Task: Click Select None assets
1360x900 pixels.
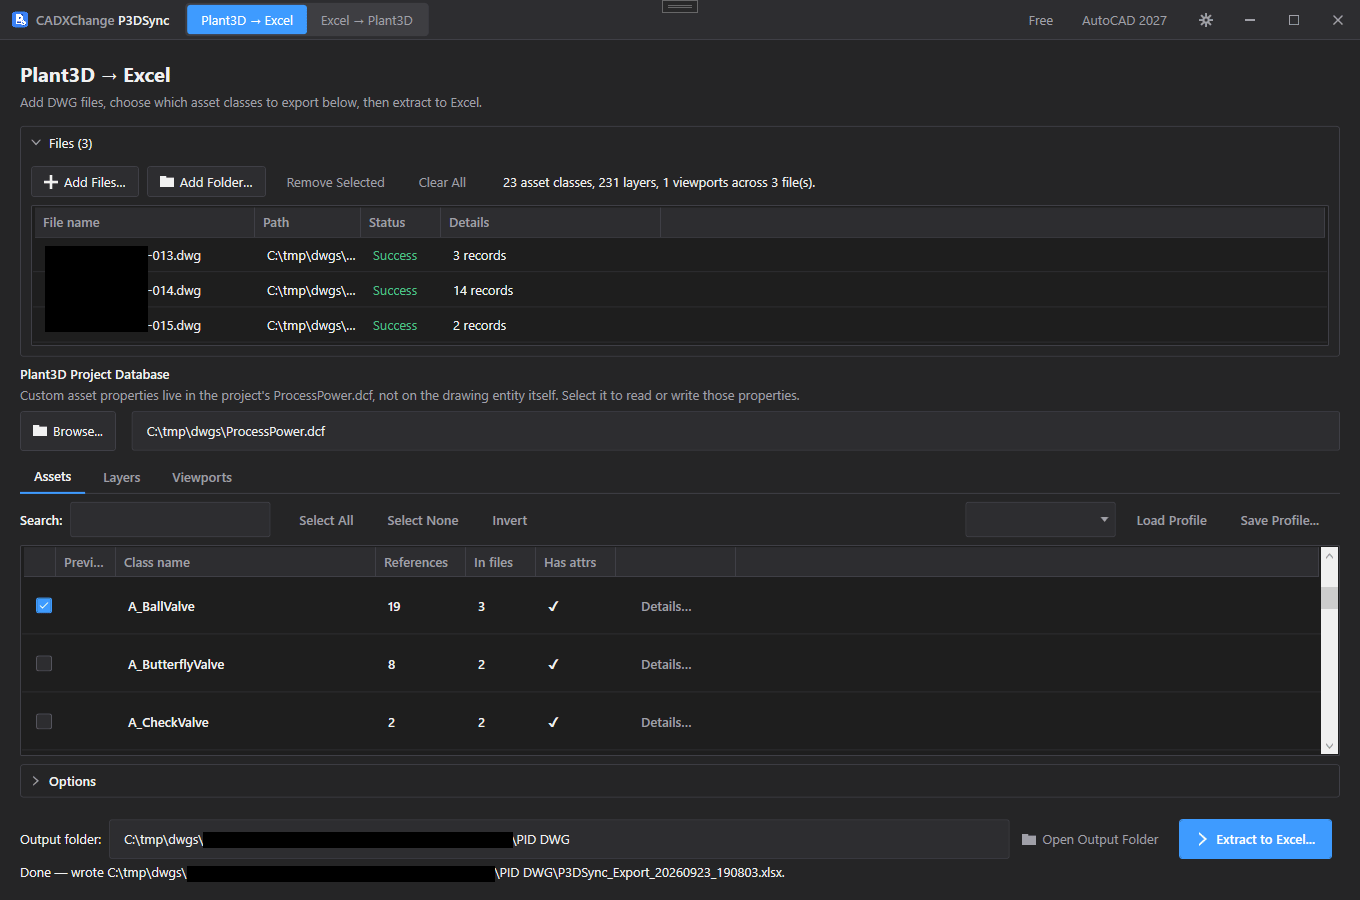Action: pos(423,520)
